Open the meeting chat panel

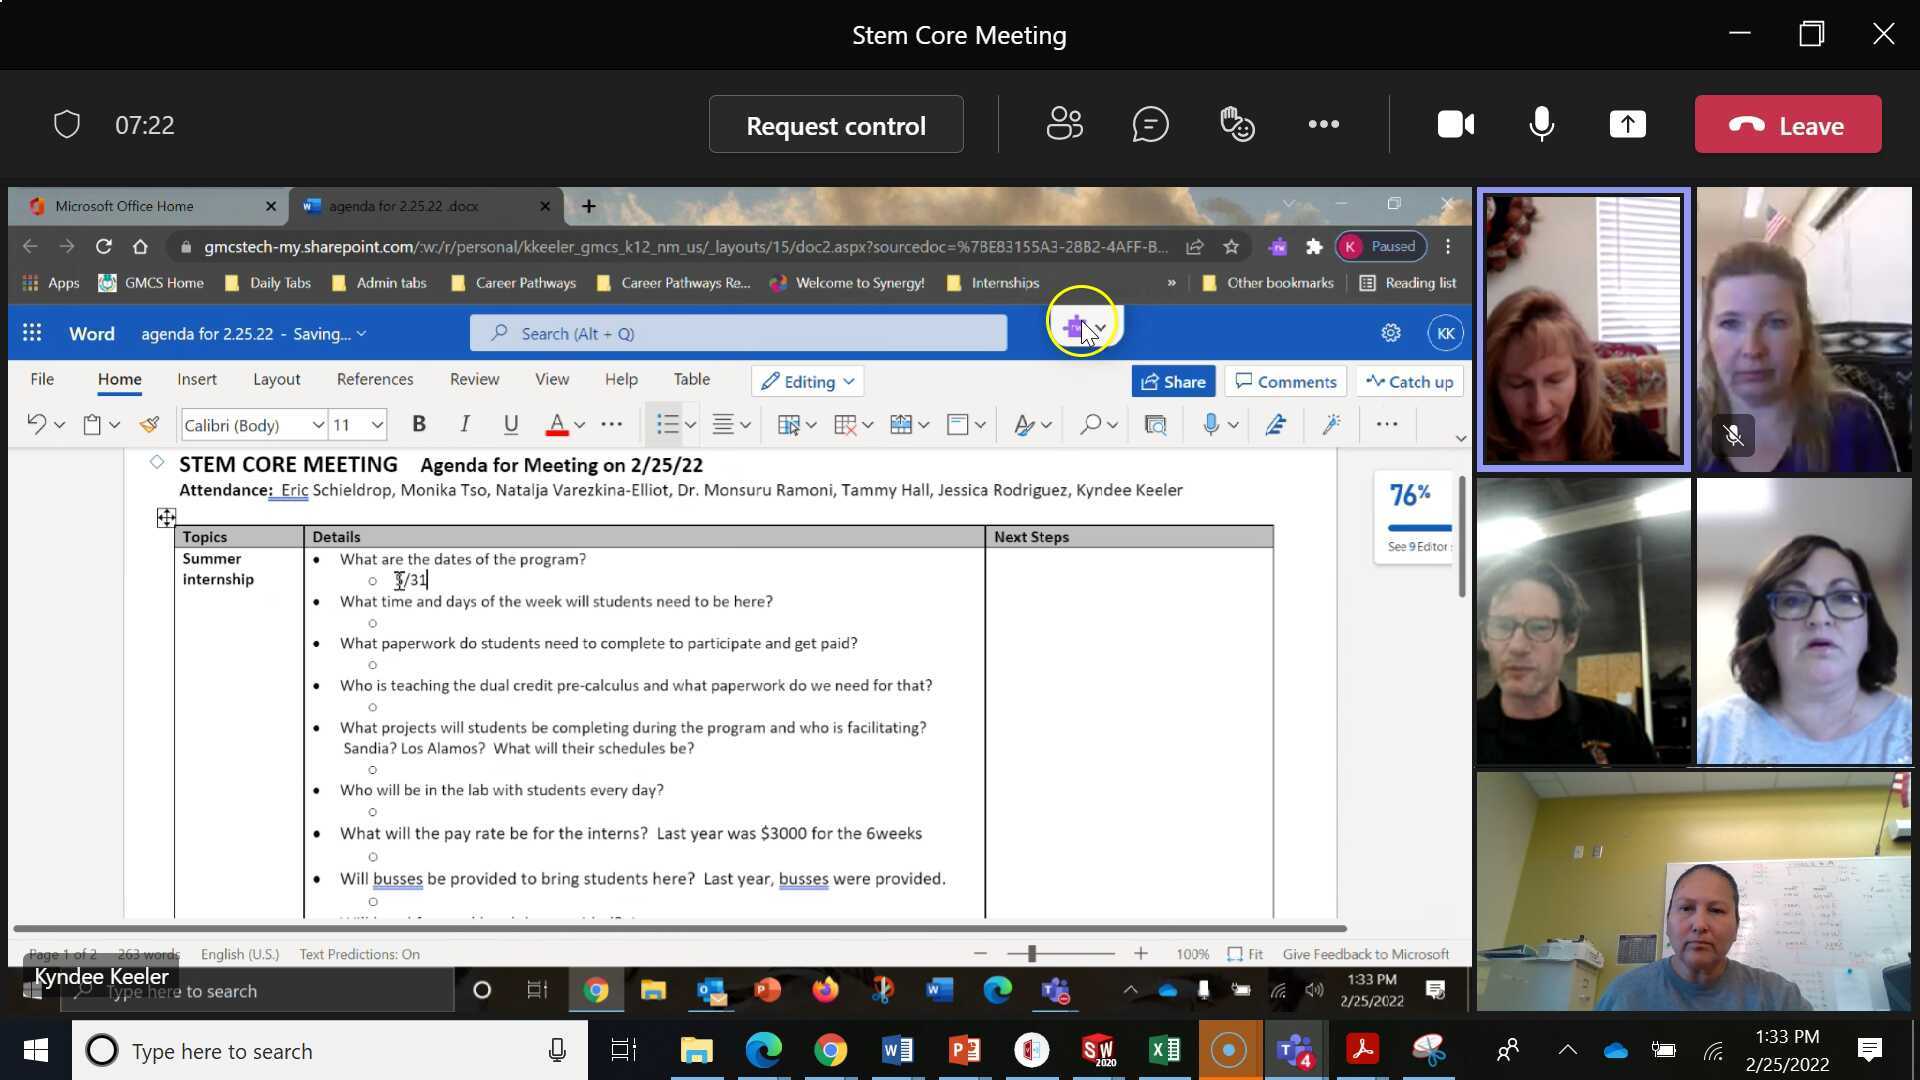tap(1150, 125)
